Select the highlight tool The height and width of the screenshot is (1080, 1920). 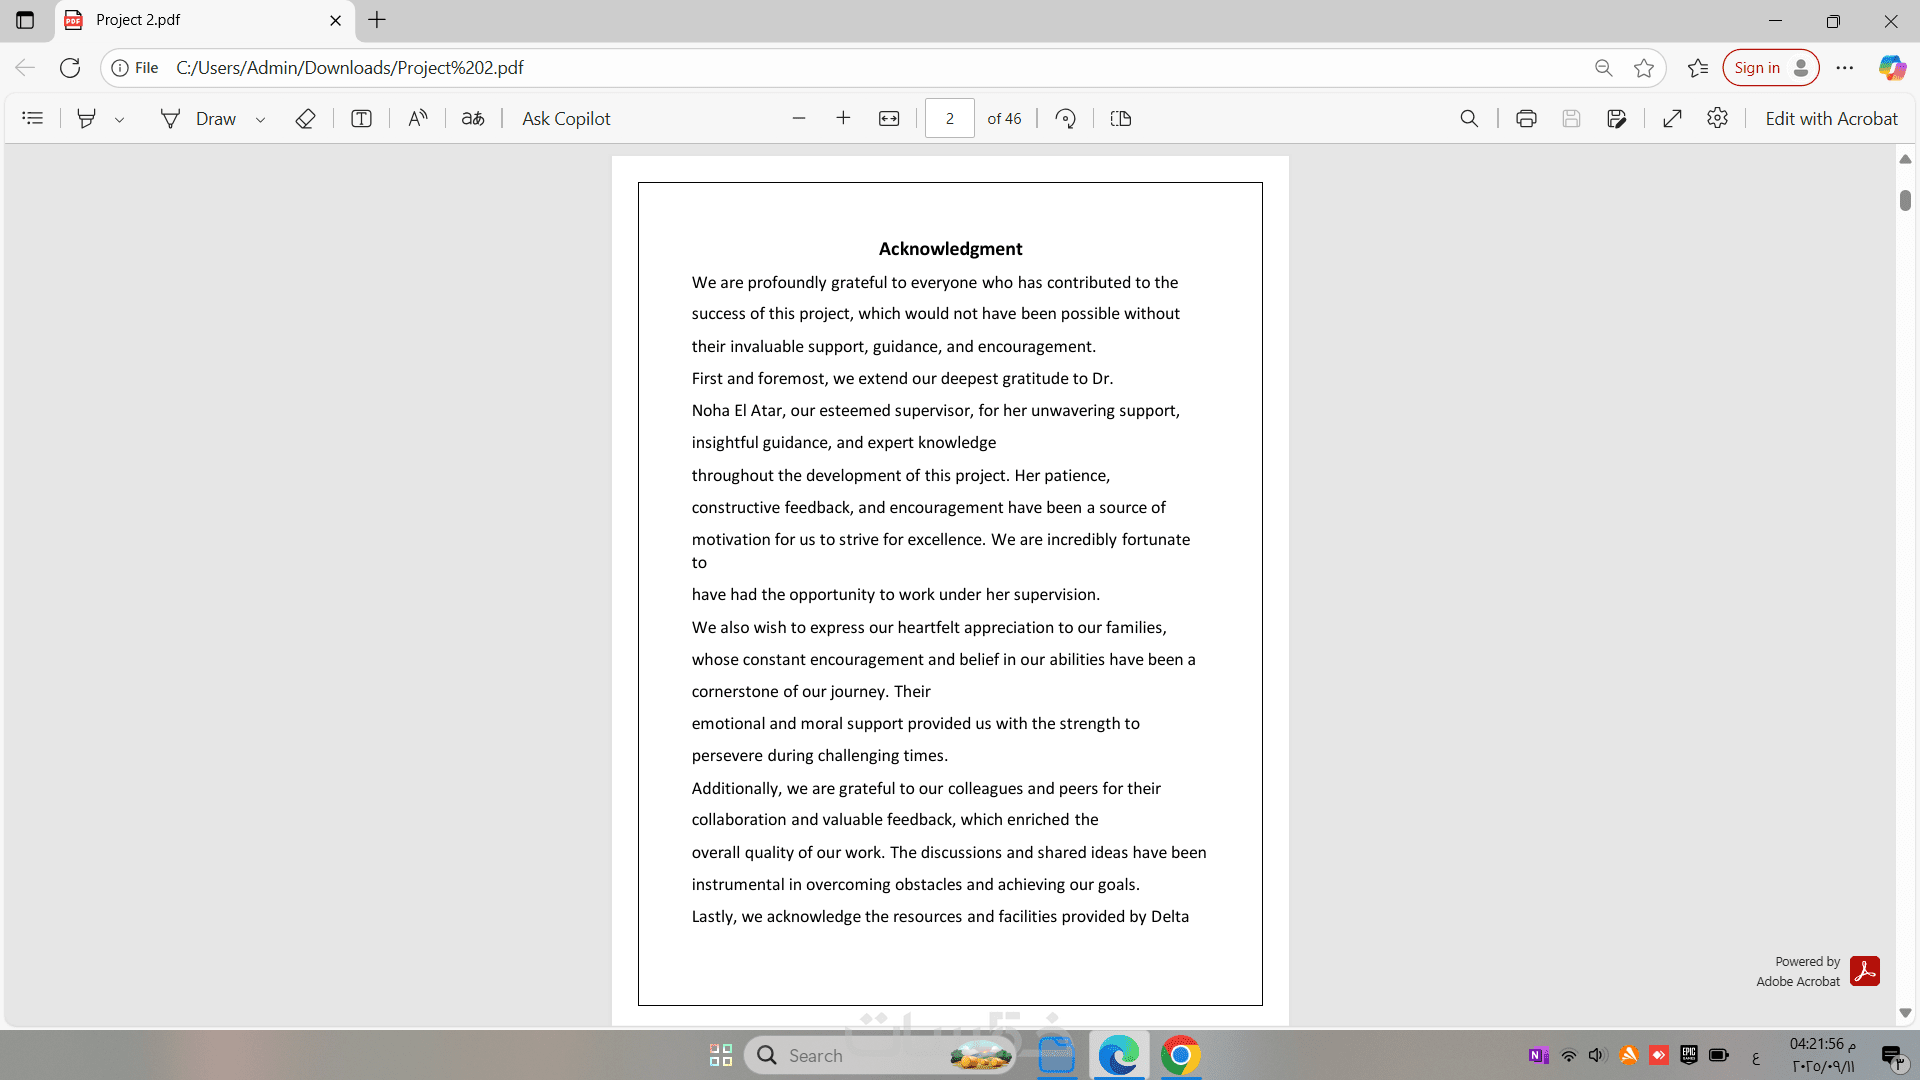(x=86, y=118)
